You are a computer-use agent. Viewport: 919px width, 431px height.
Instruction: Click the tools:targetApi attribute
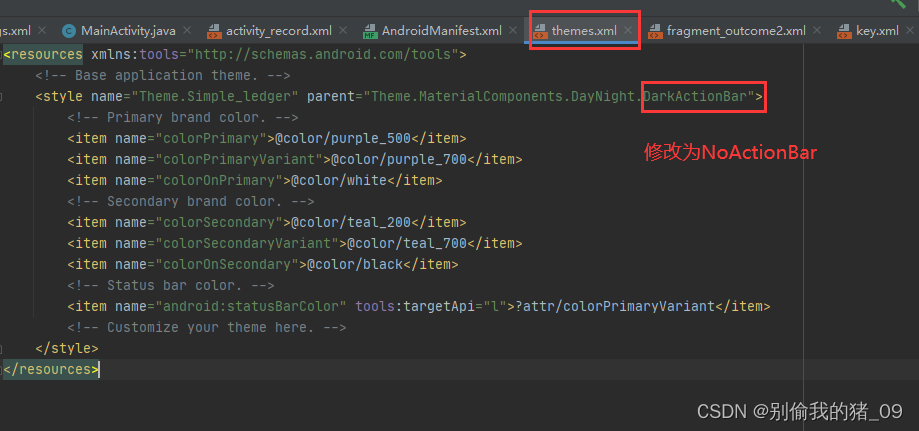click(432, 307)
